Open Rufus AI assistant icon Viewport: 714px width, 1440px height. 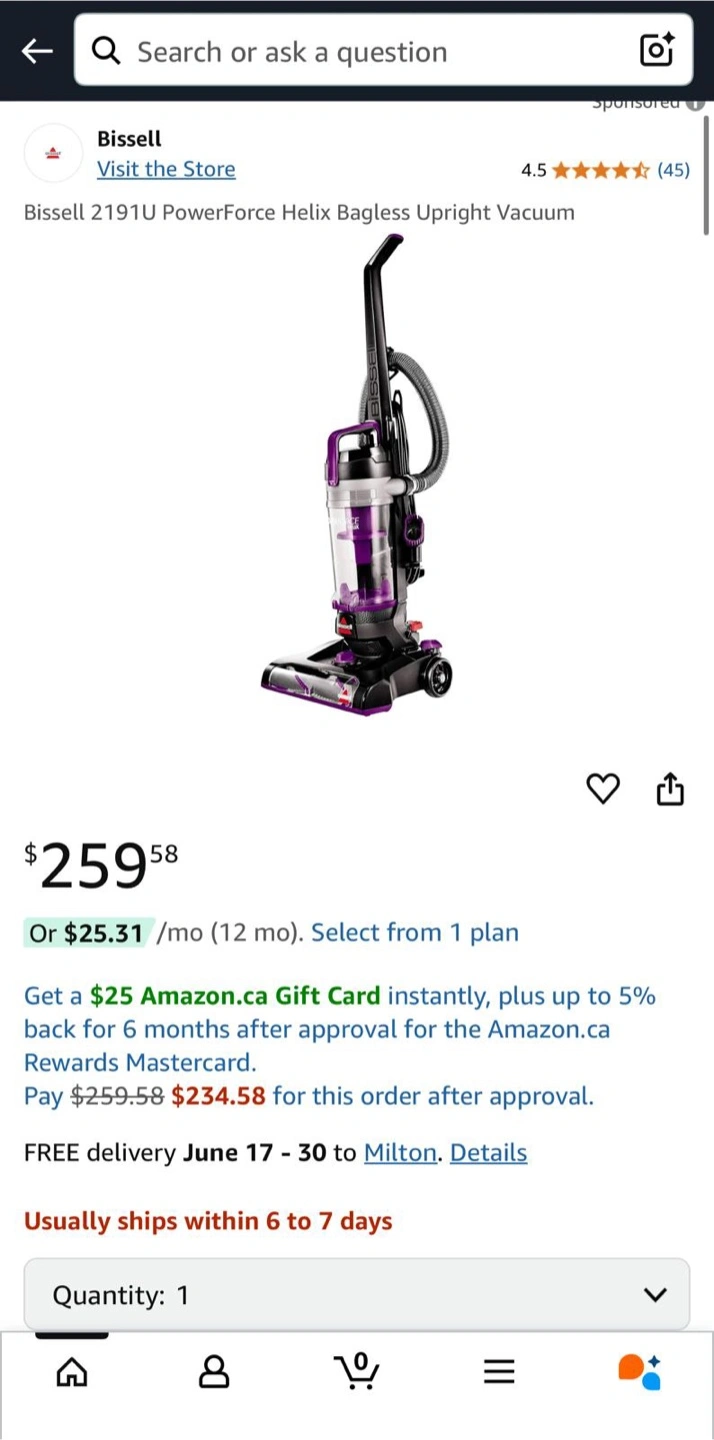640,1371
